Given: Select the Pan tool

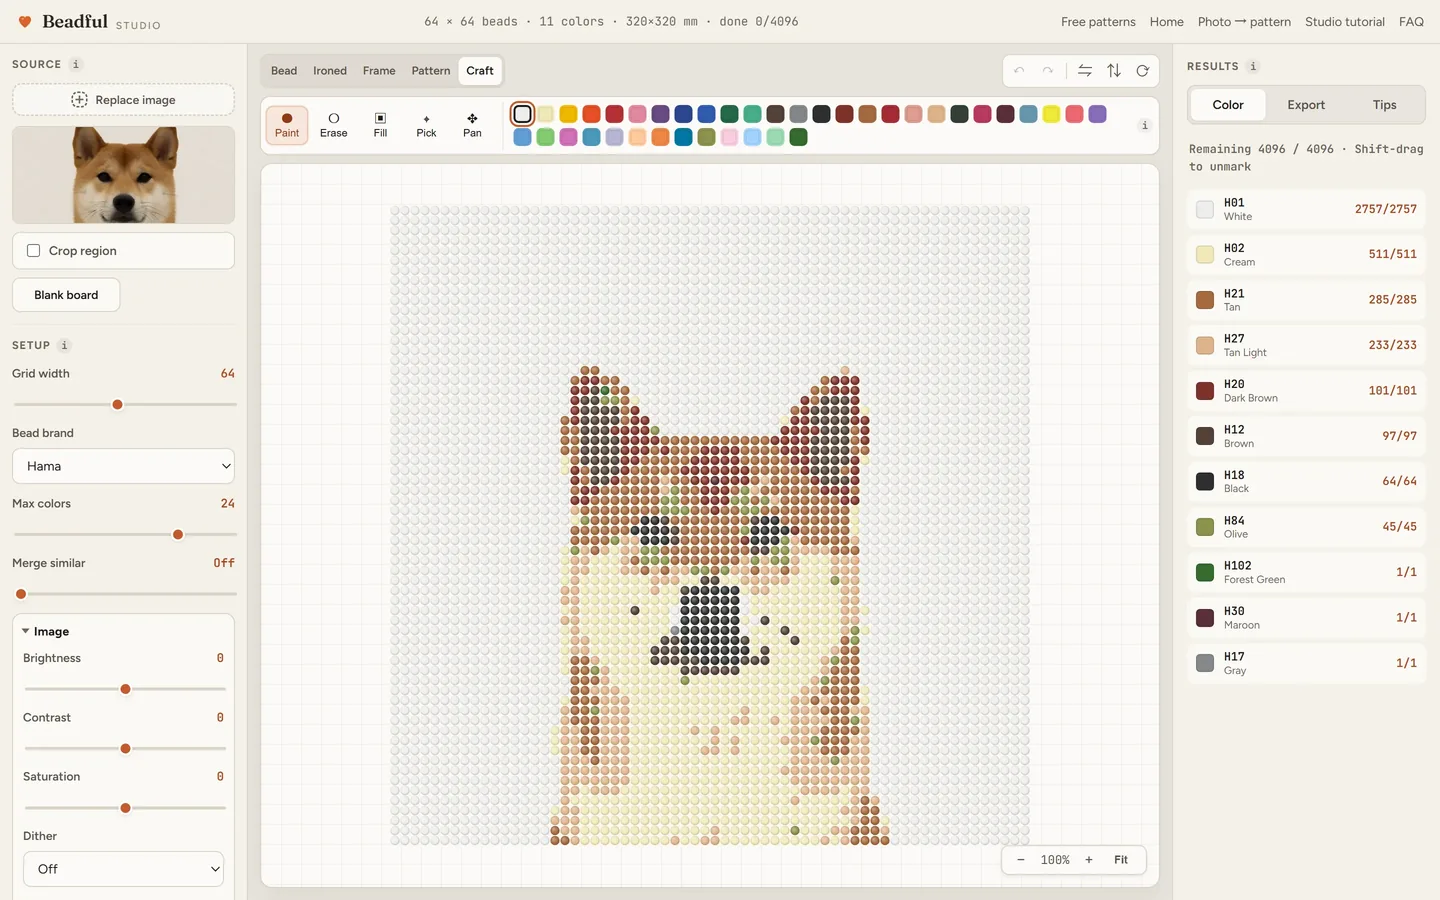Looking at the screenshot, I should 472,125.
